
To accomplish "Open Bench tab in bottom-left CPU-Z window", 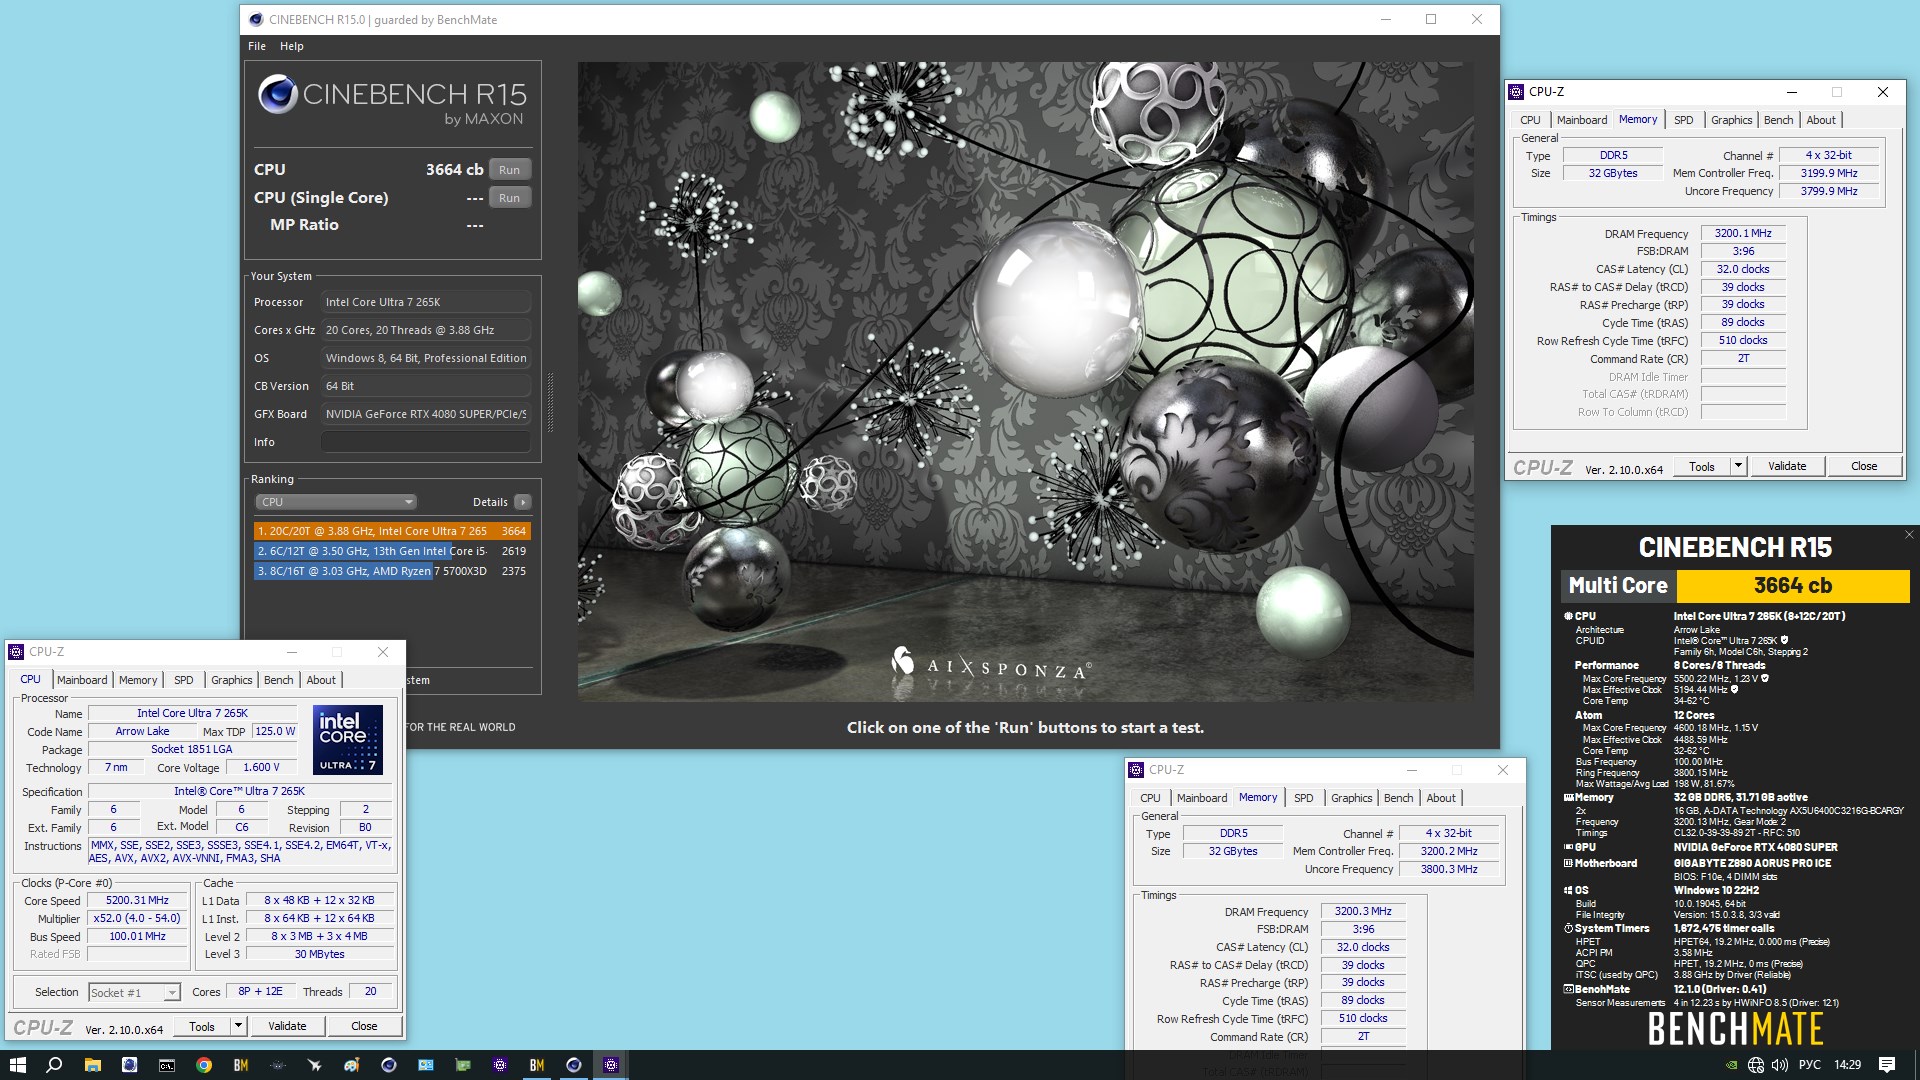I will pos(278,680).
